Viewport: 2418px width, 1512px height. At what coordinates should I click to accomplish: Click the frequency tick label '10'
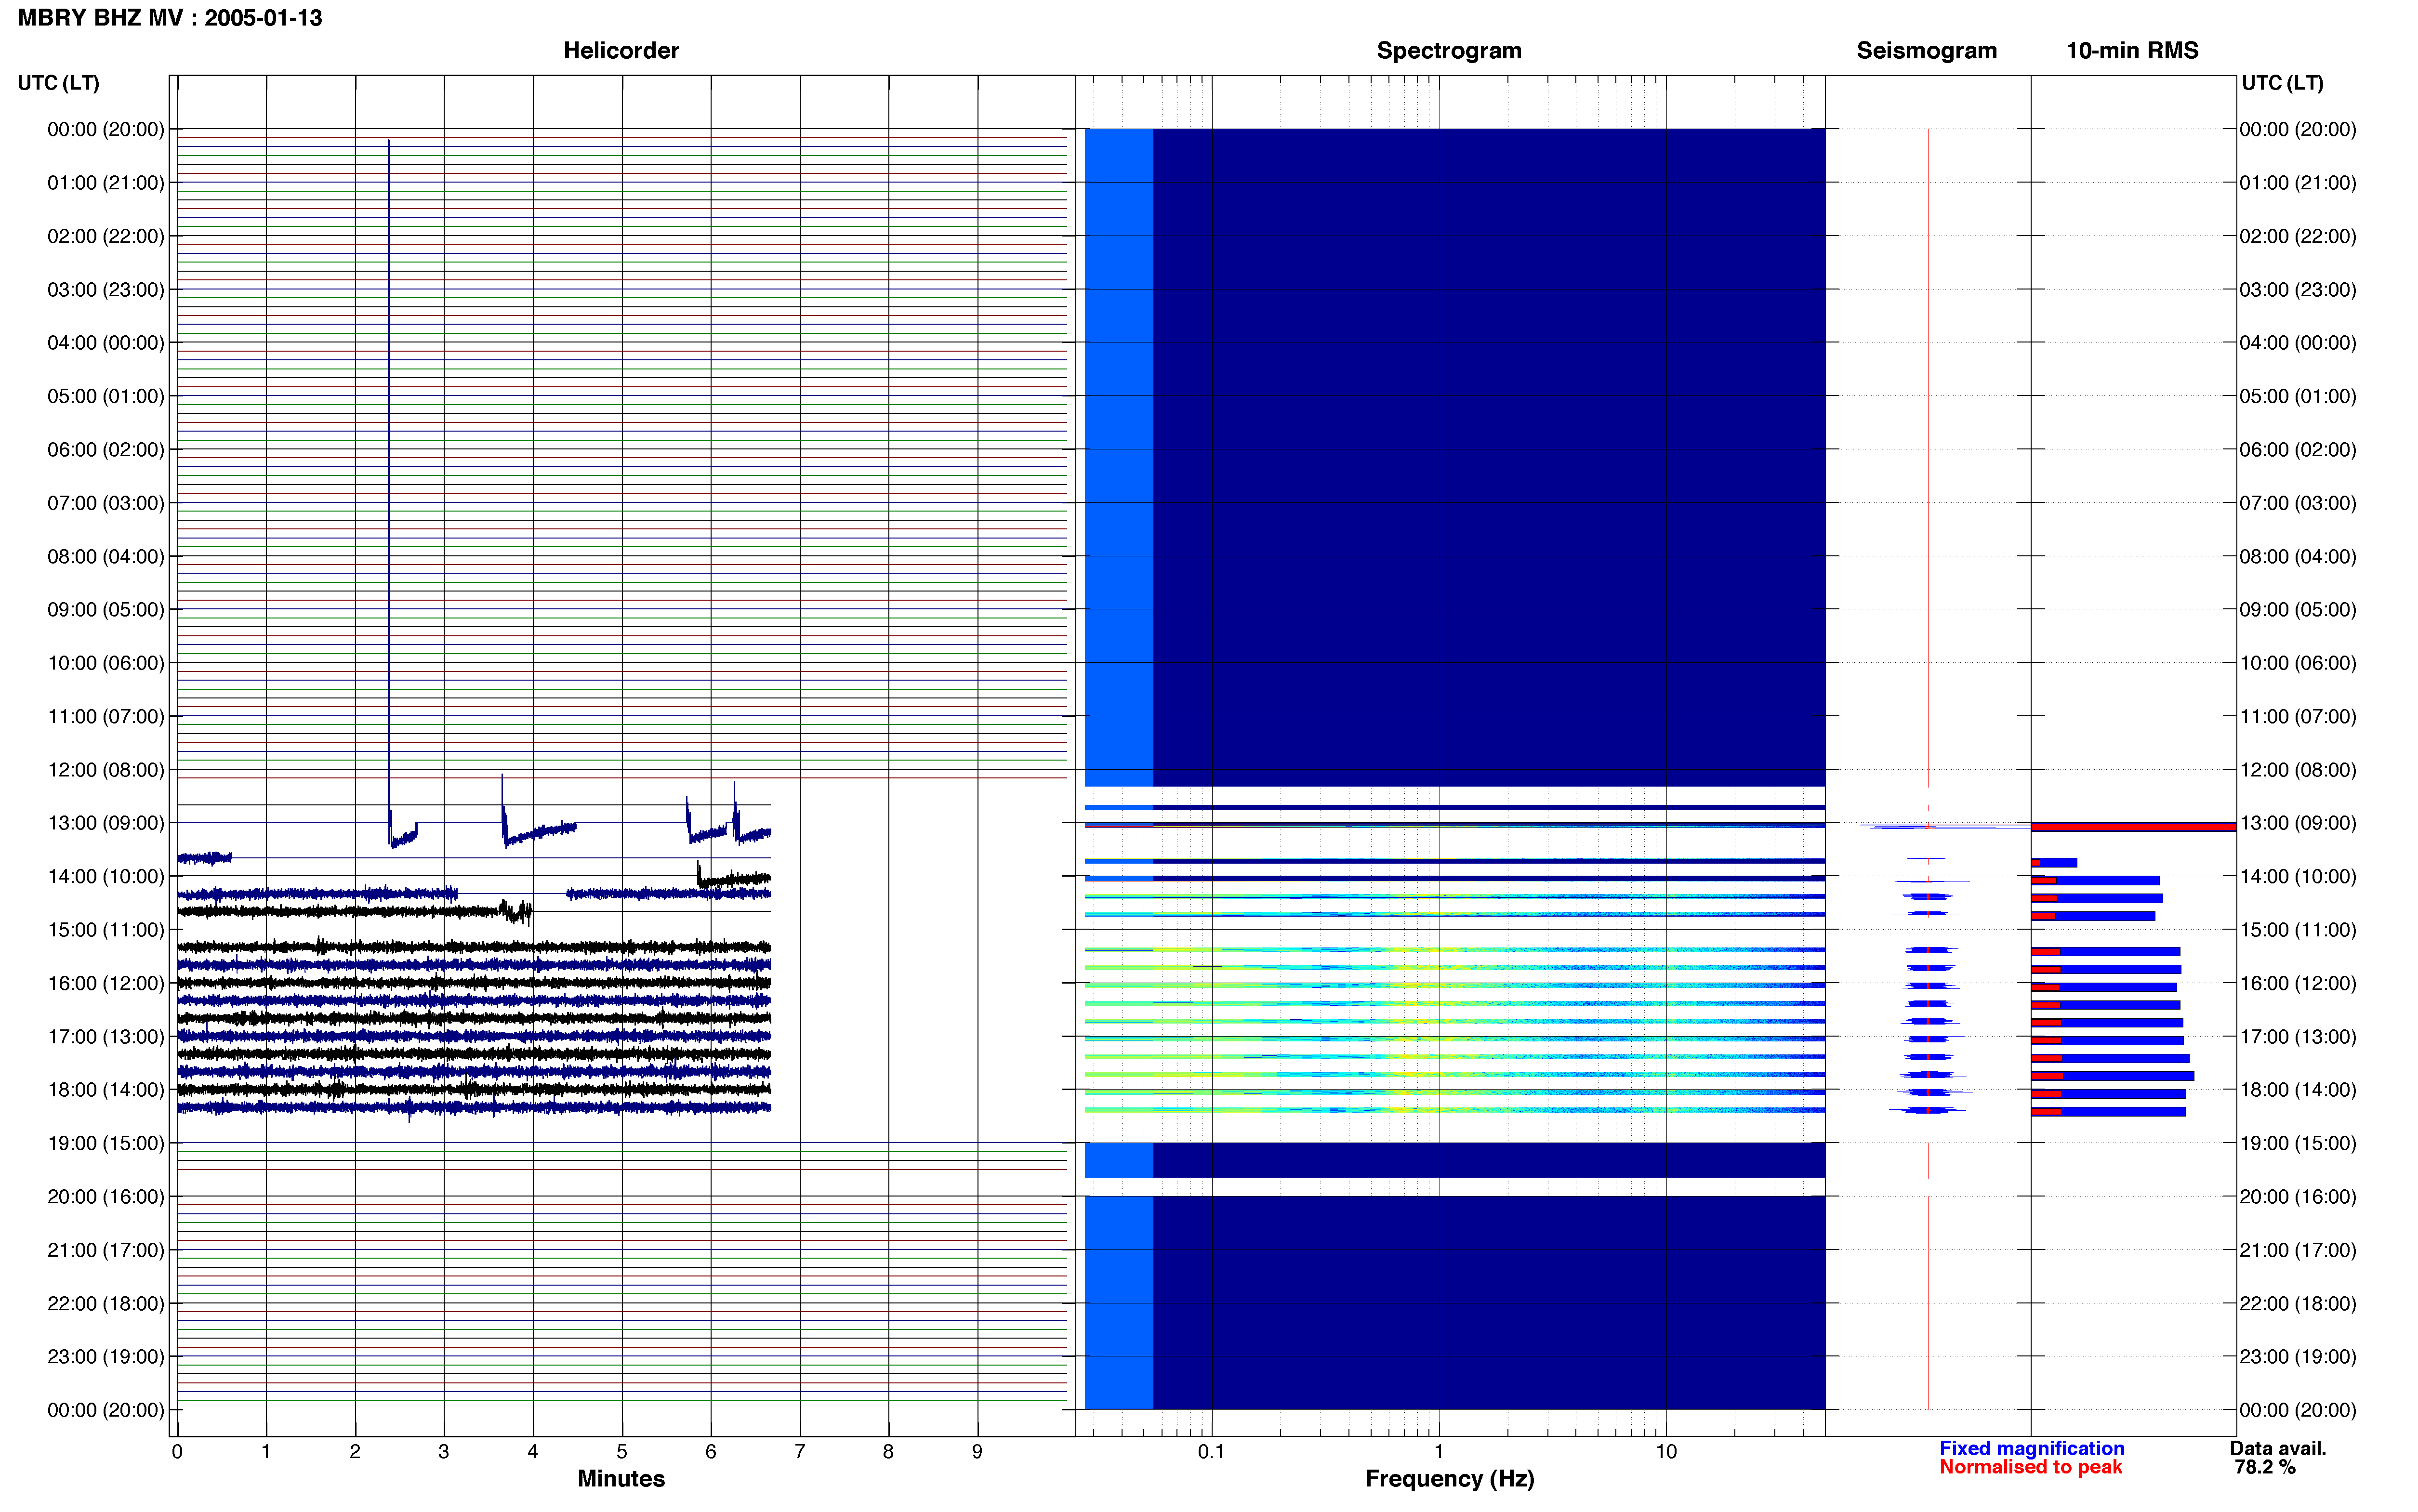click(1666, 1451)
